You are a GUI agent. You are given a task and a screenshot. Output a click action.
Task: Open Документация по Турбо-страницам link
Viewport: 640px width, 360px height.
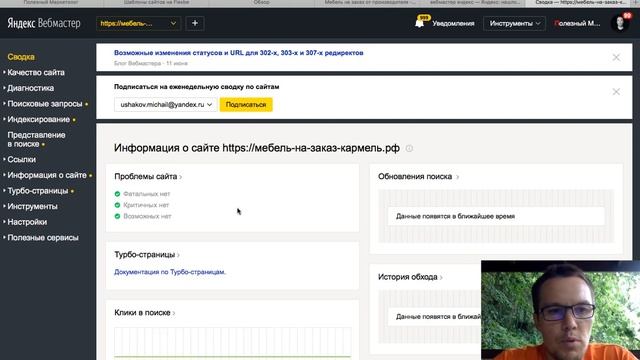[x=170, y=272]
